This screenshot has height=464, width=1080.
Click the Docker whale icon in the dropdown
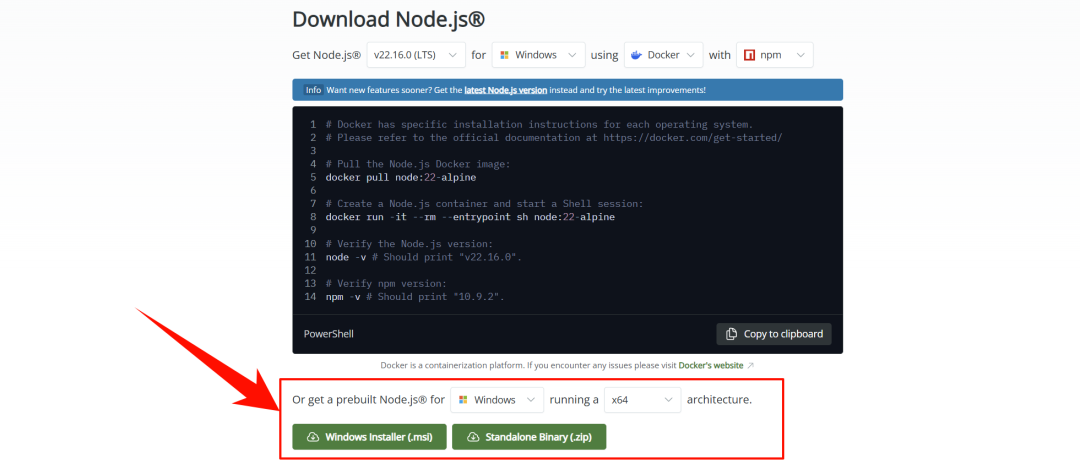coord(636,55)
